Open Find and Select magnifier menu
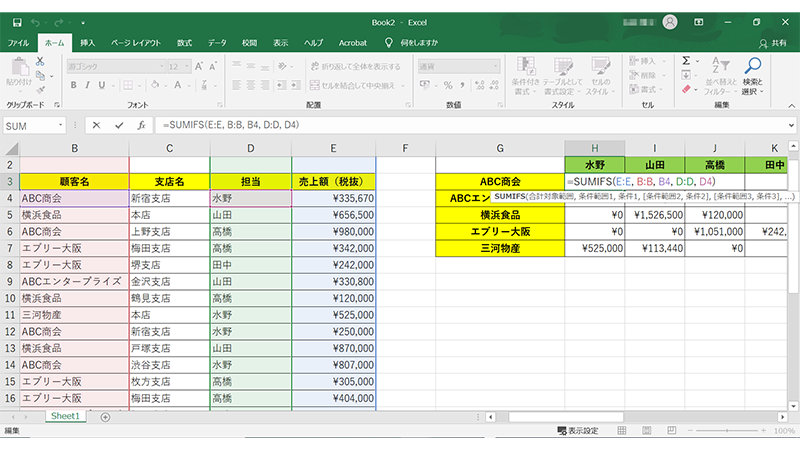This screenshot has height=450, width=800. (x=753, y=76)
